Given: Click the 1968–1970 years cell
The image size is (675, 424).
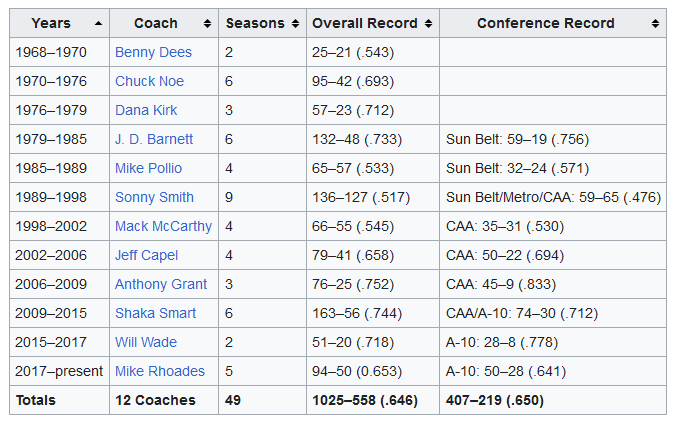Looking at the screenshot, I should [x=51, y=52].
